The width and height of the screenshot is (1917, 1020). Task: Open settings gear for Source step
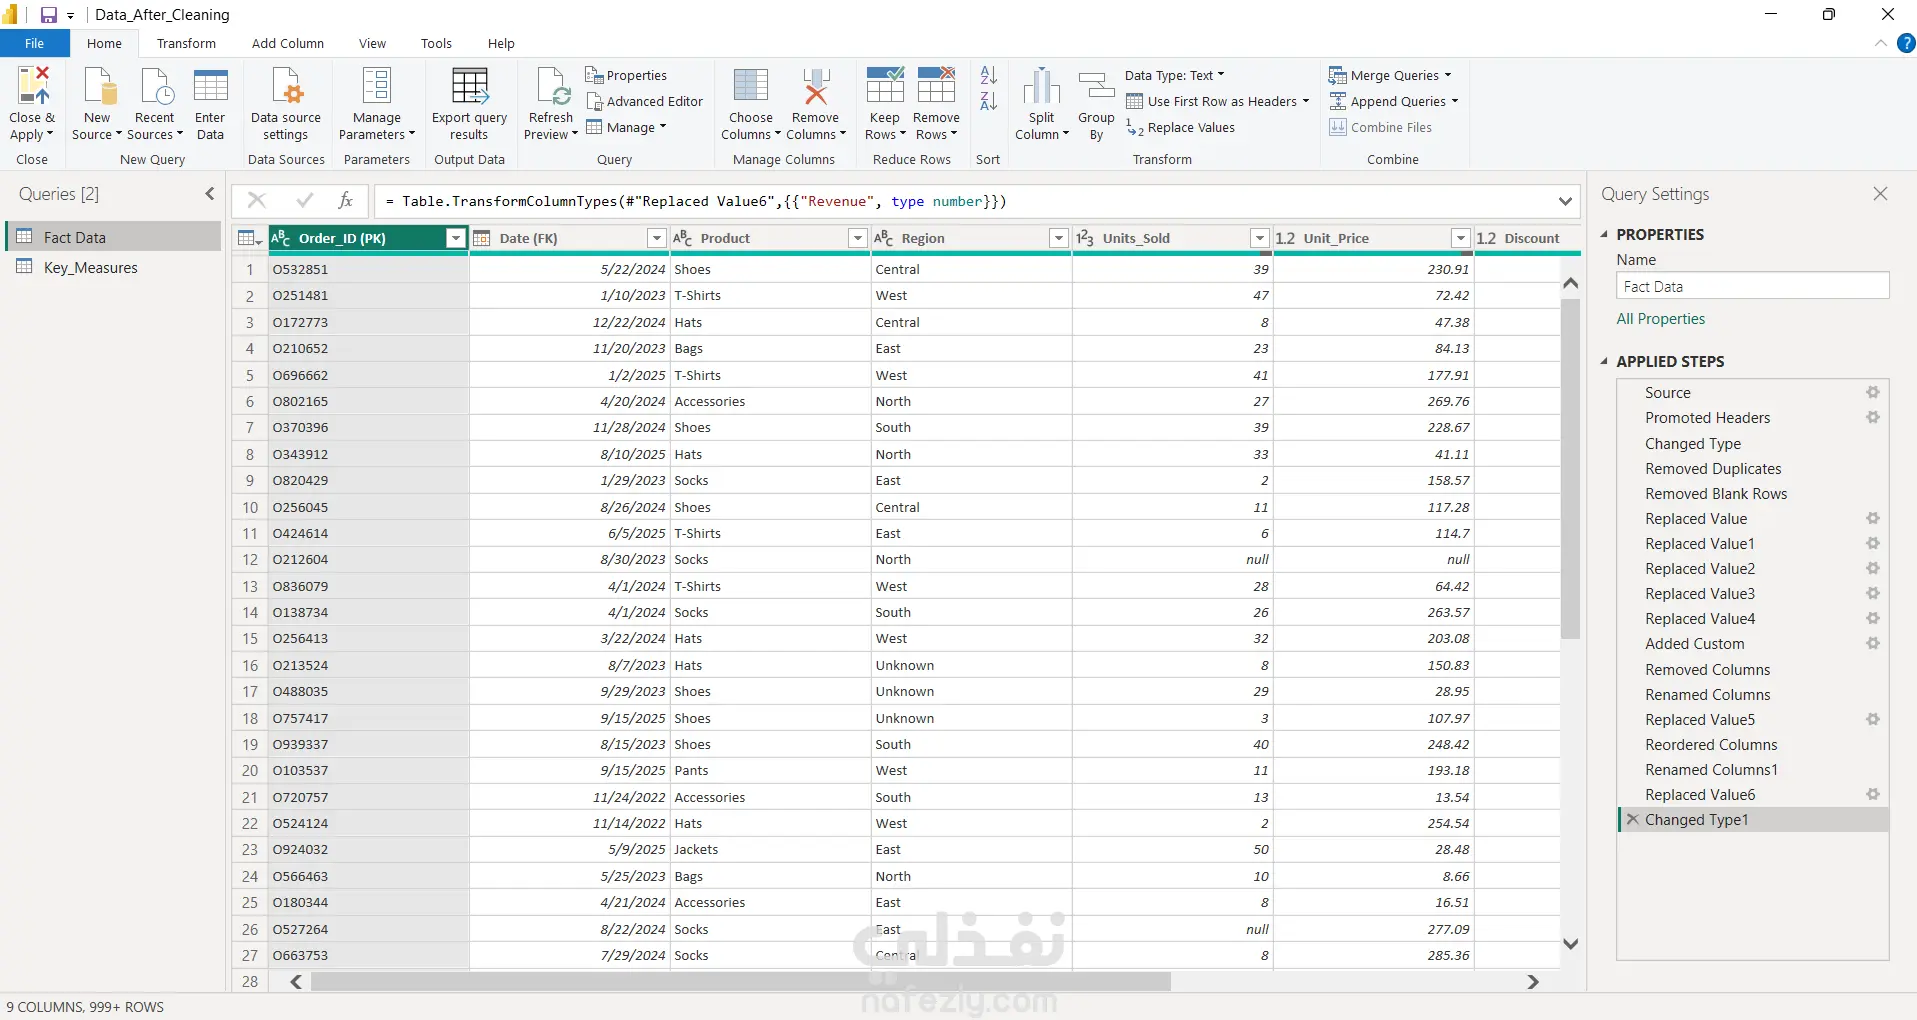pyautogui.click(x=1873, y=393)
